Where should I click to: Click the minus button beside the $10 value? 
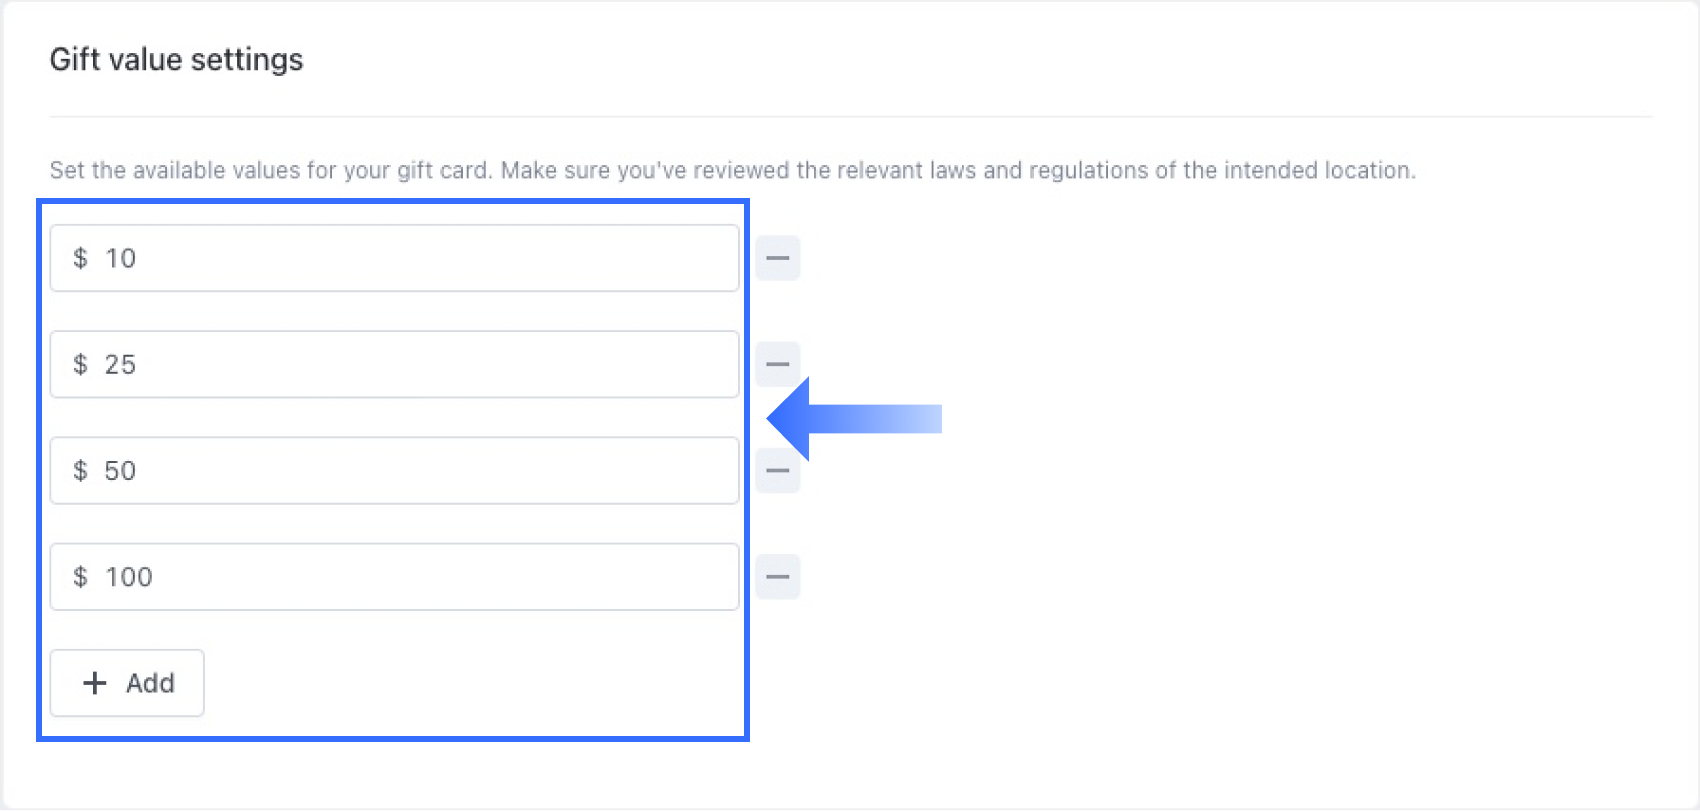[777, 258]
